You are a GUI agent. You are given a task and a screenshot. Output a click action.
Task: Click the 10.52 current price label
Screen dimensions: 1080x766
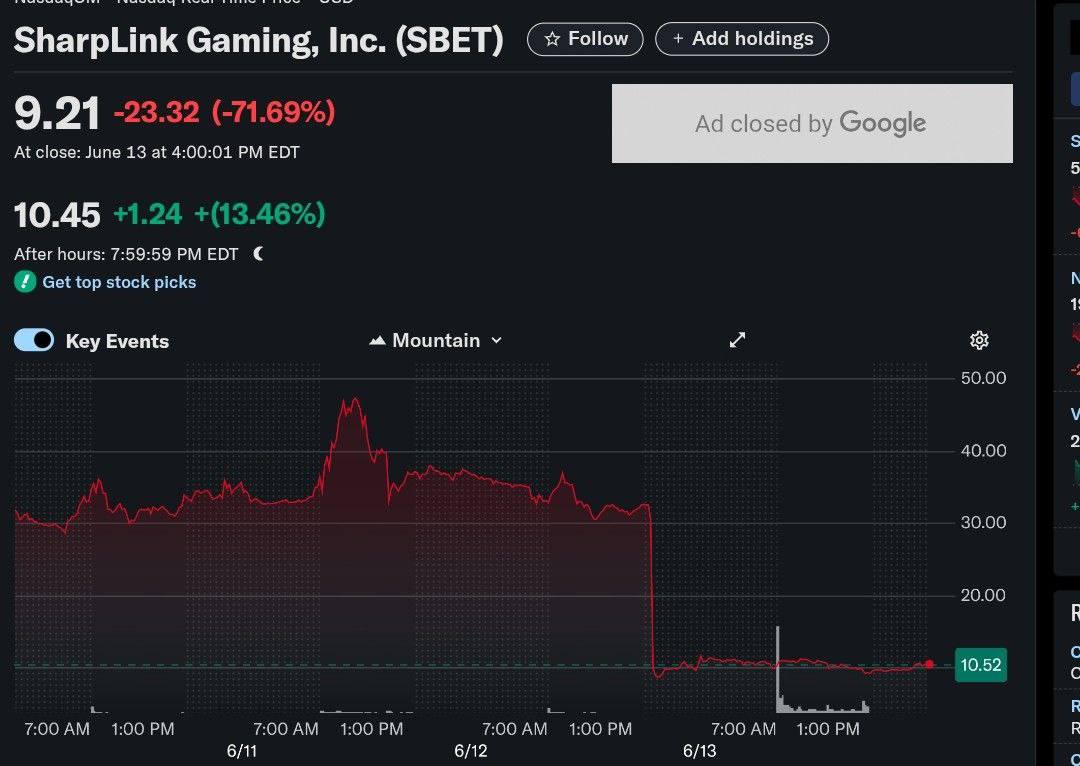click(980, 665)
